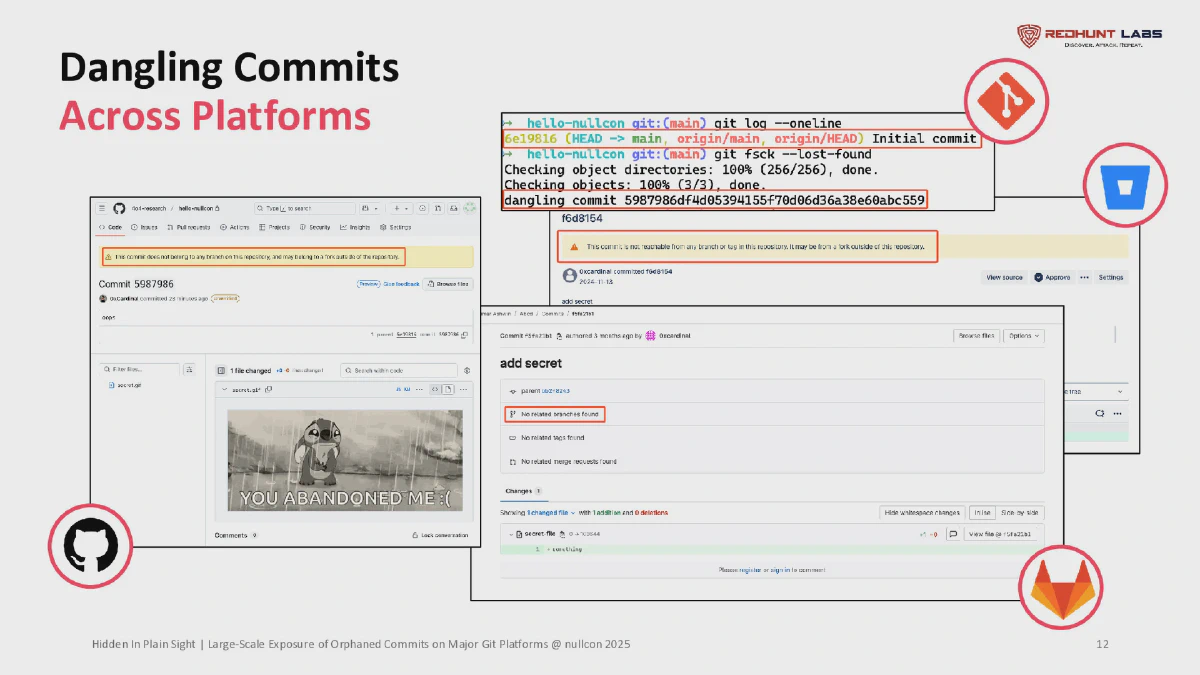Click the GitLab View file button
Viewport: 1200px width, 675px height.
click(x=1000, y=534)
